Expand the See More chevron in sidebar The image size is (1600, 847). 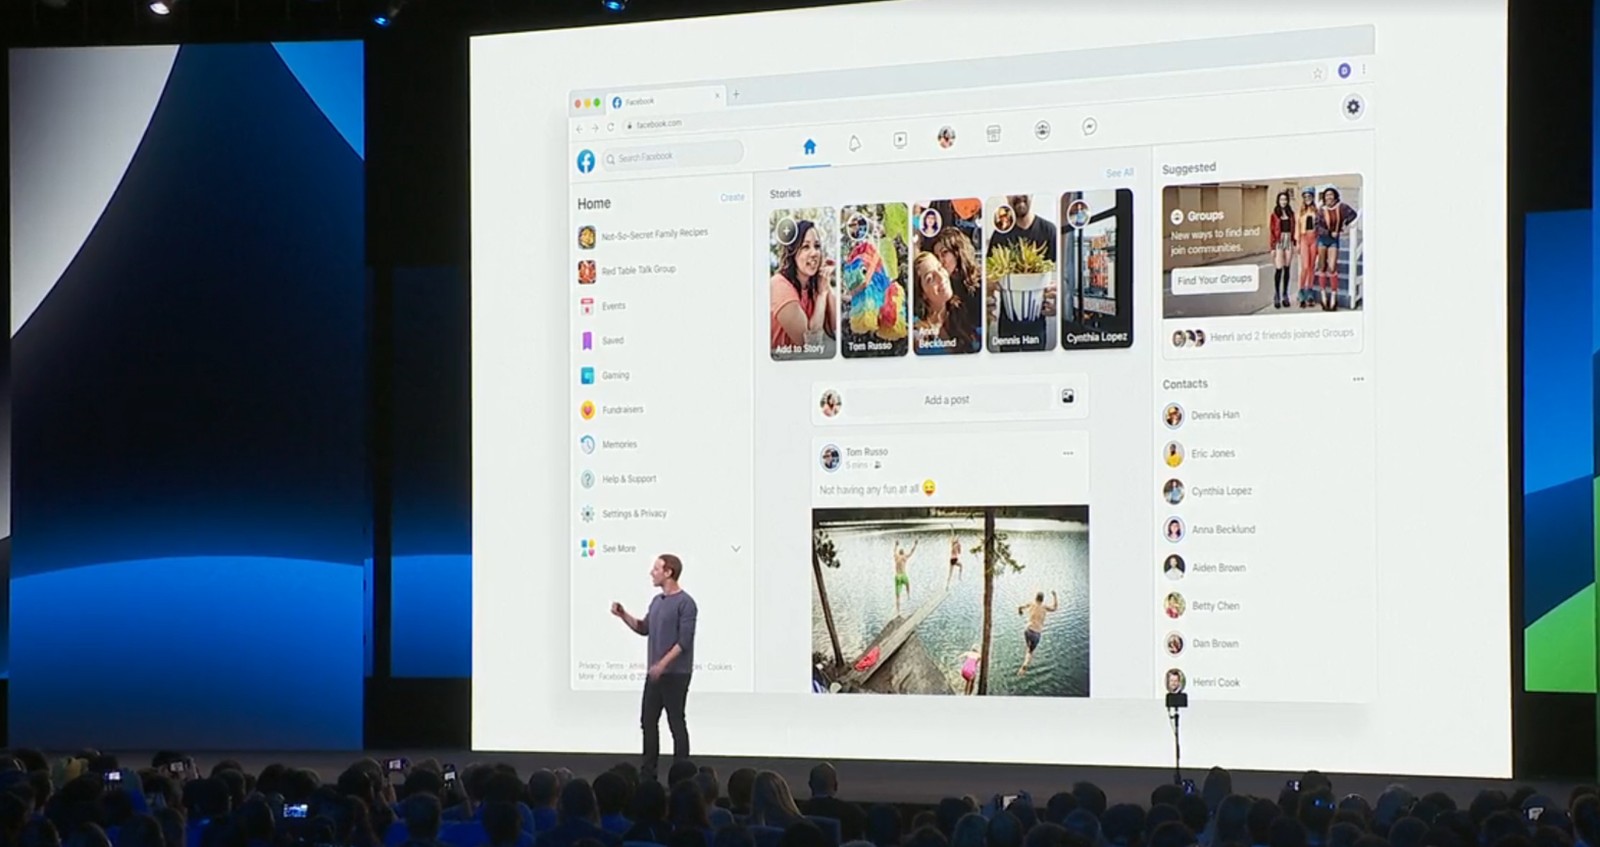[x=736, y=549]
